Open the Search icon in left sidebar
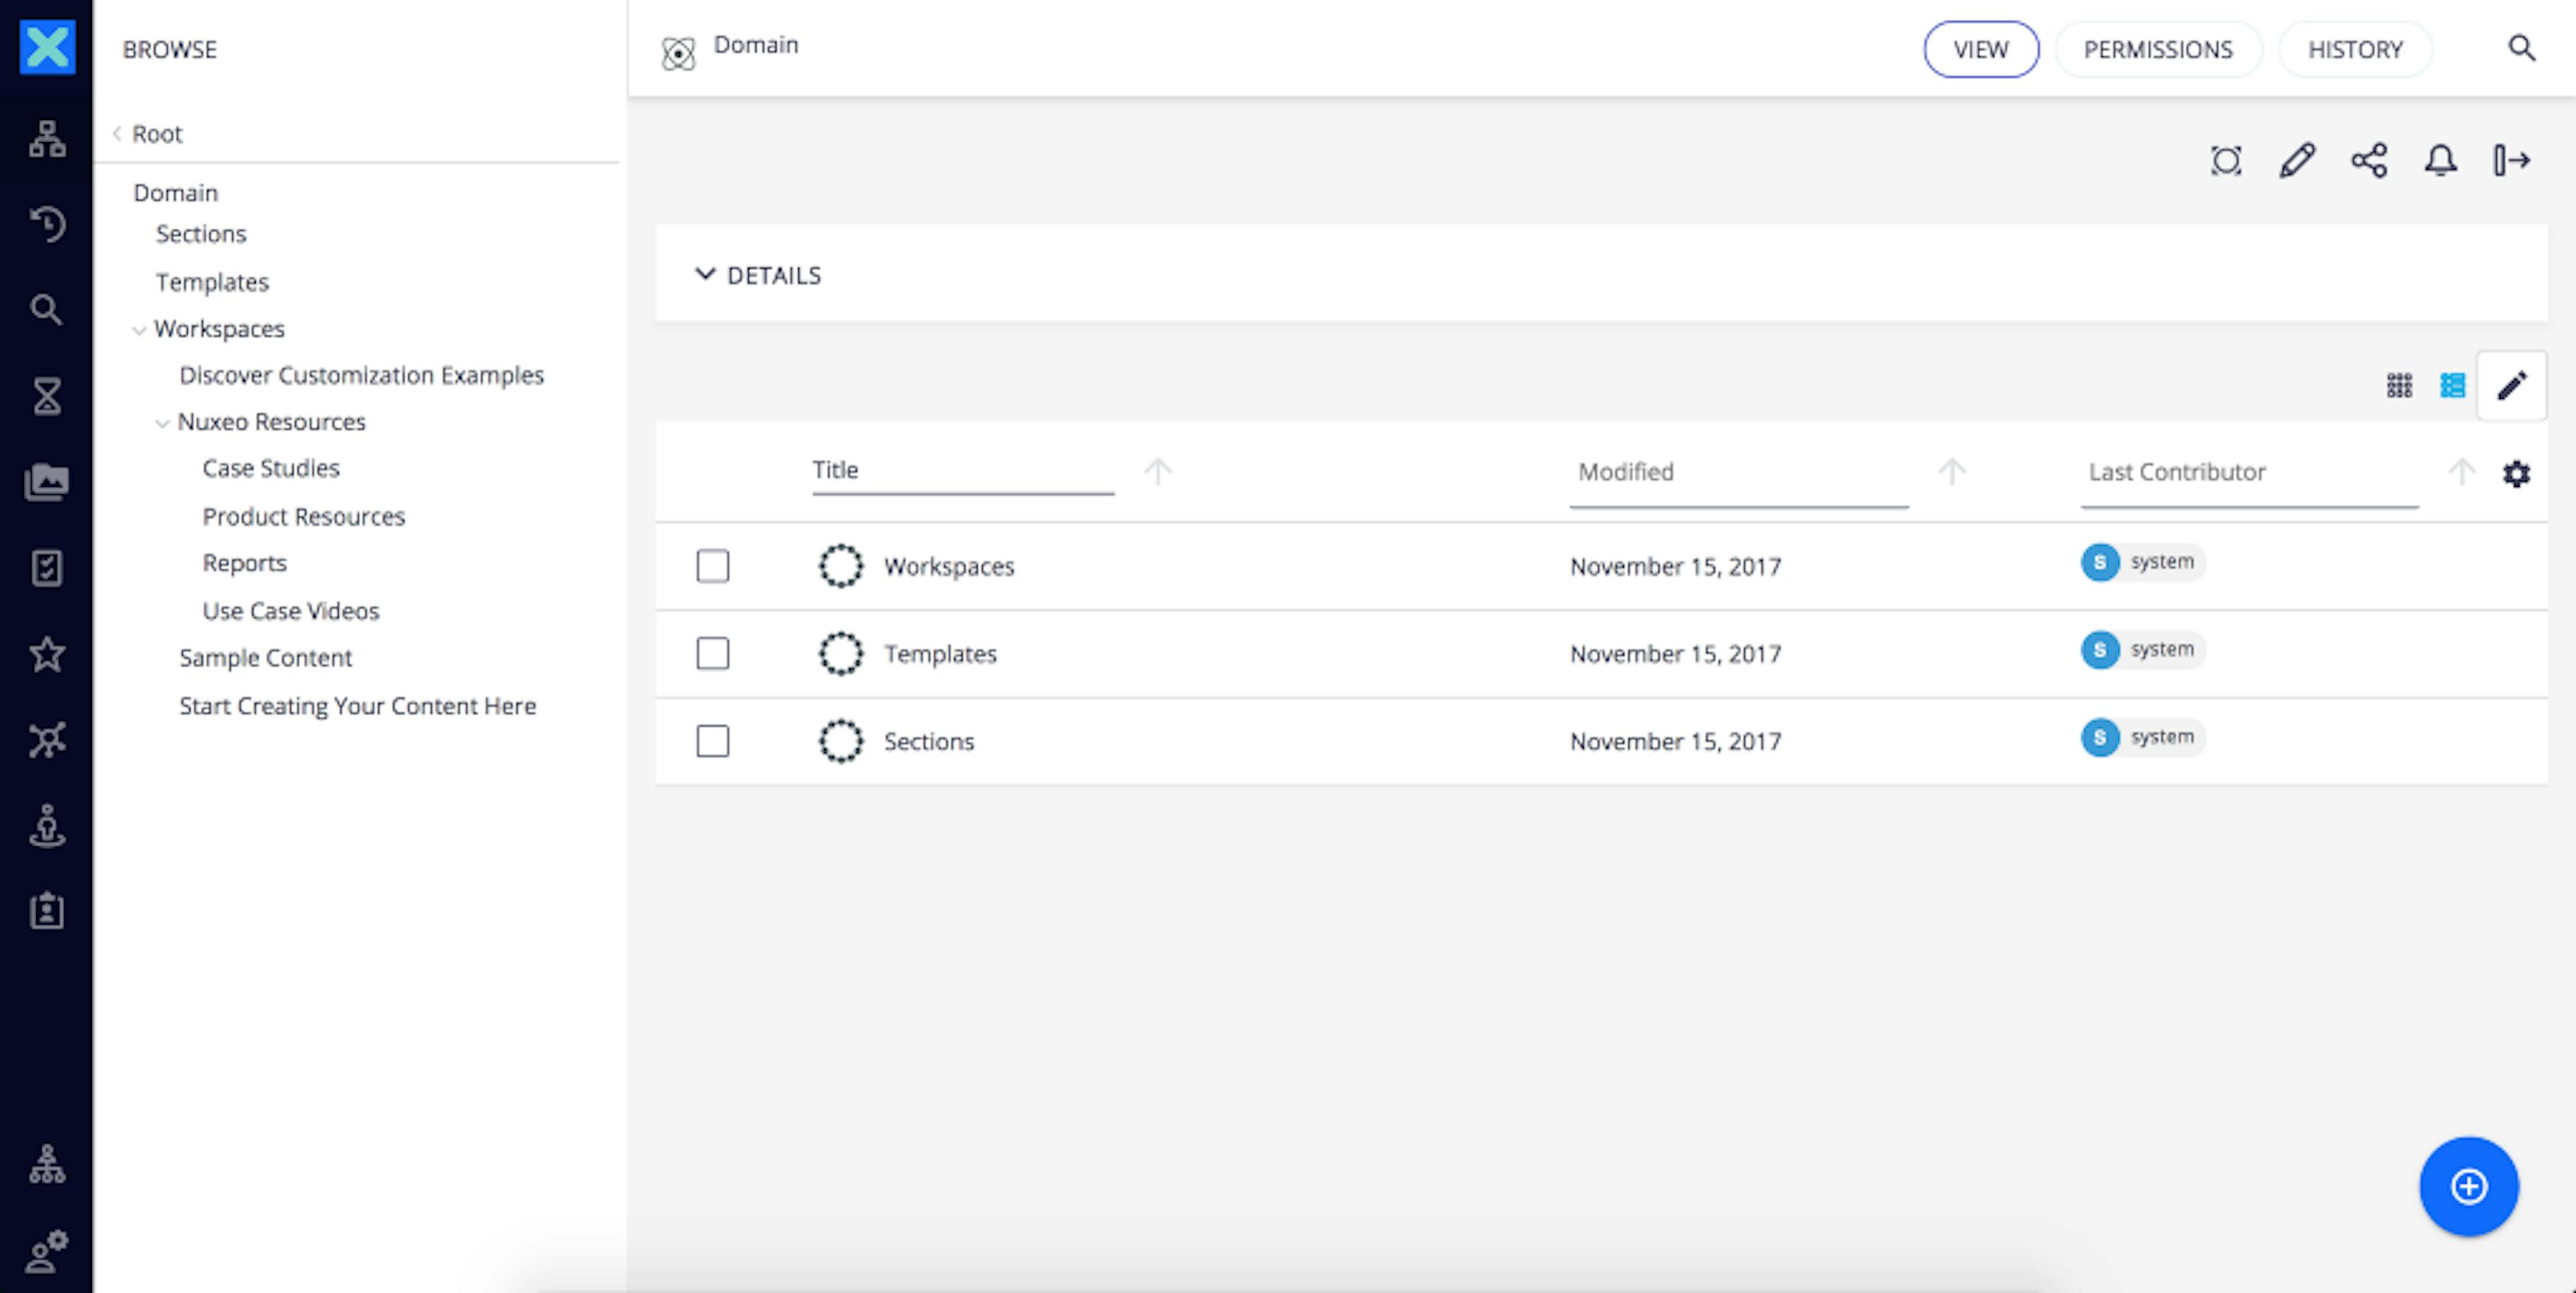Image resolution: width=2576 pixels, height=1293 pixels. [x=47, y=310]
